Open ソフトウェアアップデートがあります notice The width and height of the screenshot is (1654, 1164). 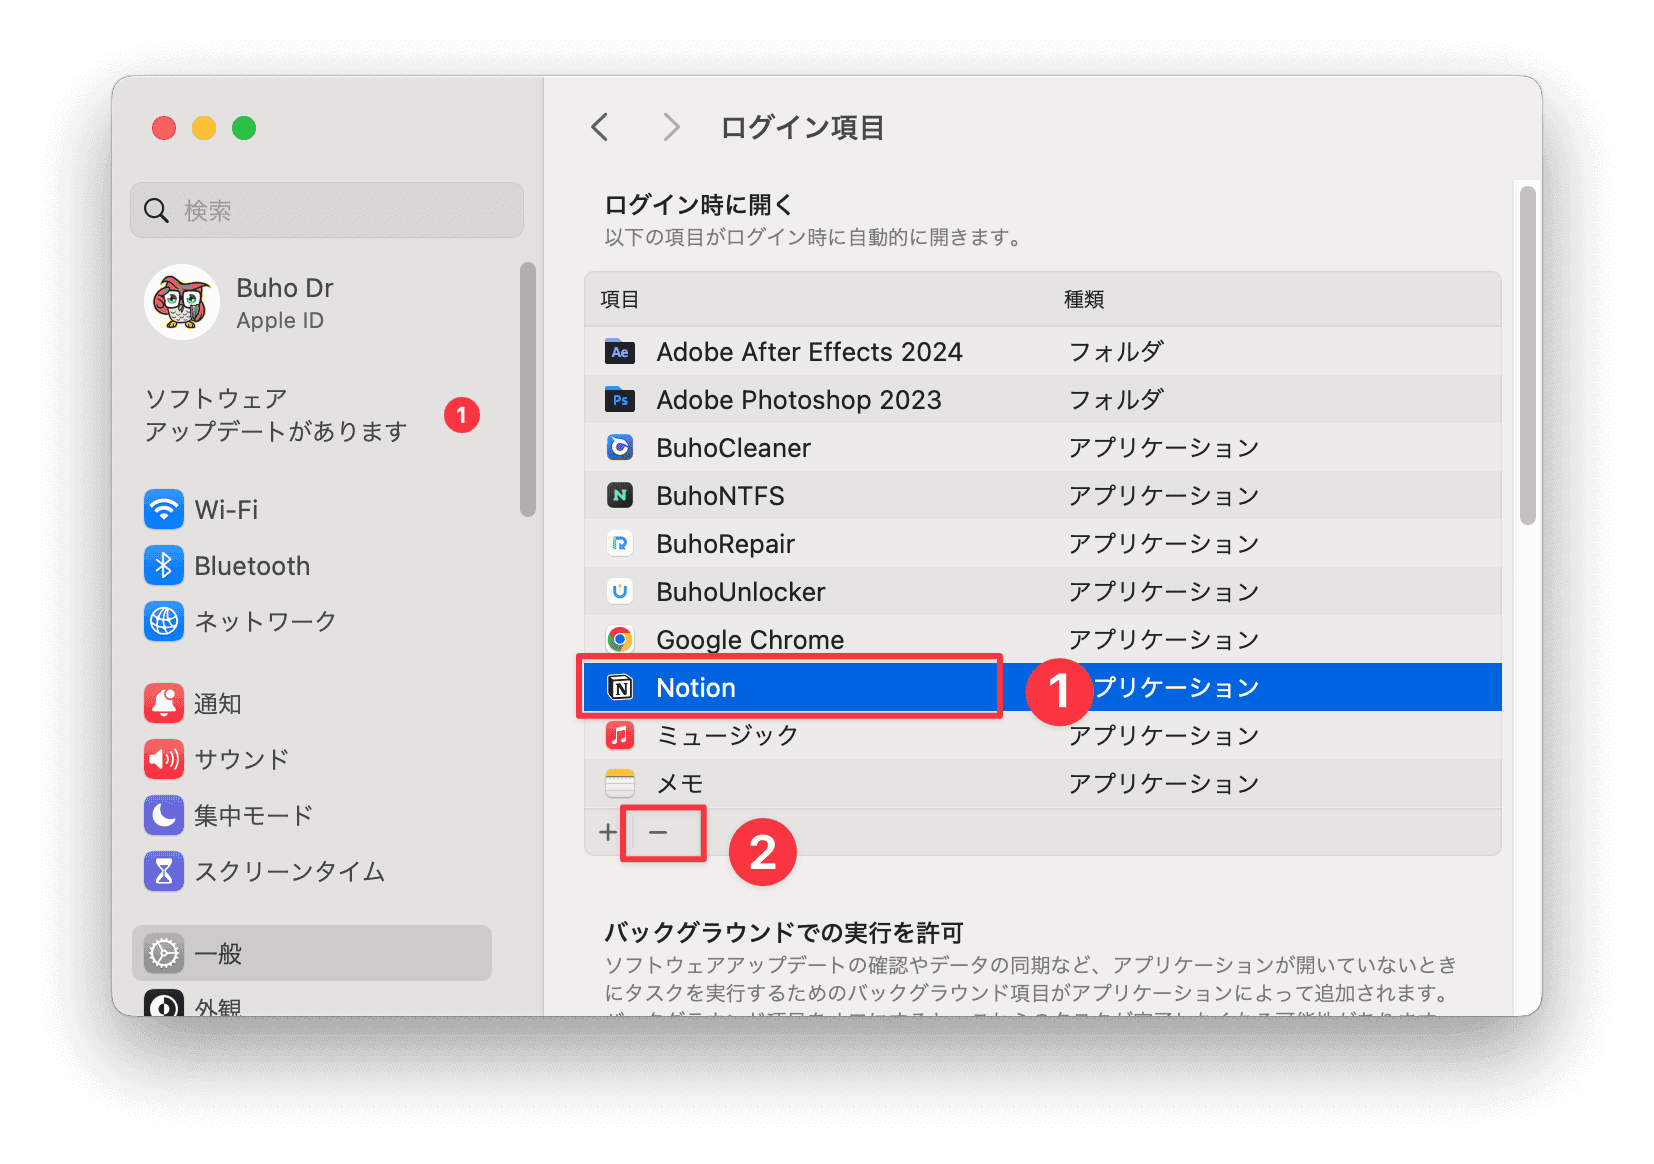312,415
